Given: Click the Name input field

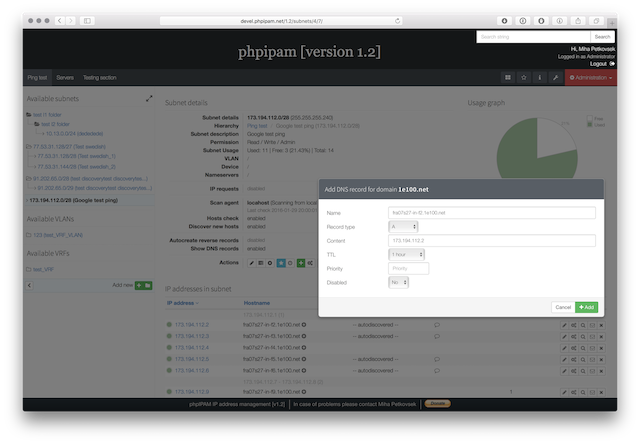Looking at the screenshot, I should (x=492, y=213).
